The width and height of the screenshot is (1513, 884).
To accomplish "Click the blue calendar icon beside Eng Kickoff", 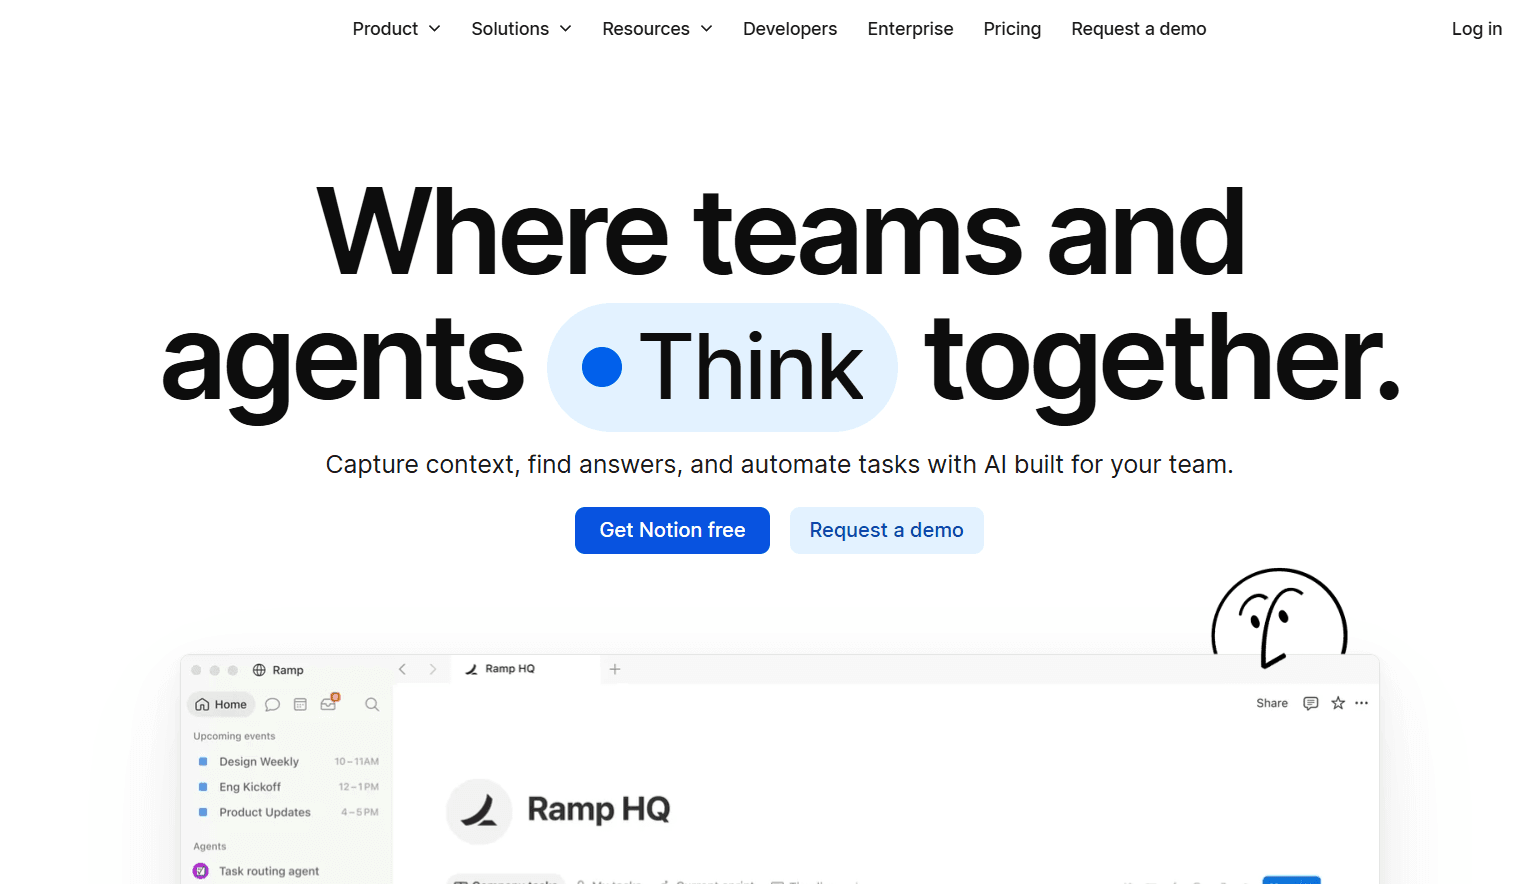I will (203, 787).
